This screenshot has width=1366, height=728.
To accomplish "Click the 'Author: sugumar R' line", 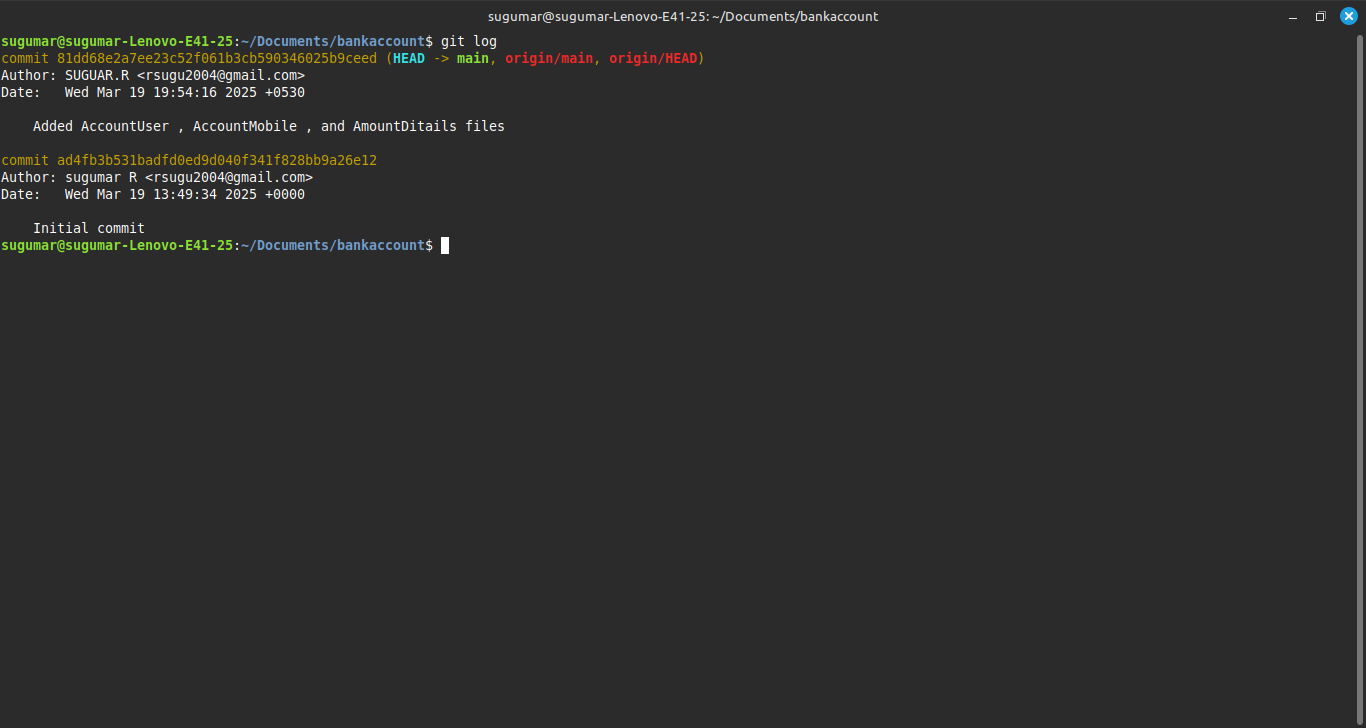I will tap(157, 177).
